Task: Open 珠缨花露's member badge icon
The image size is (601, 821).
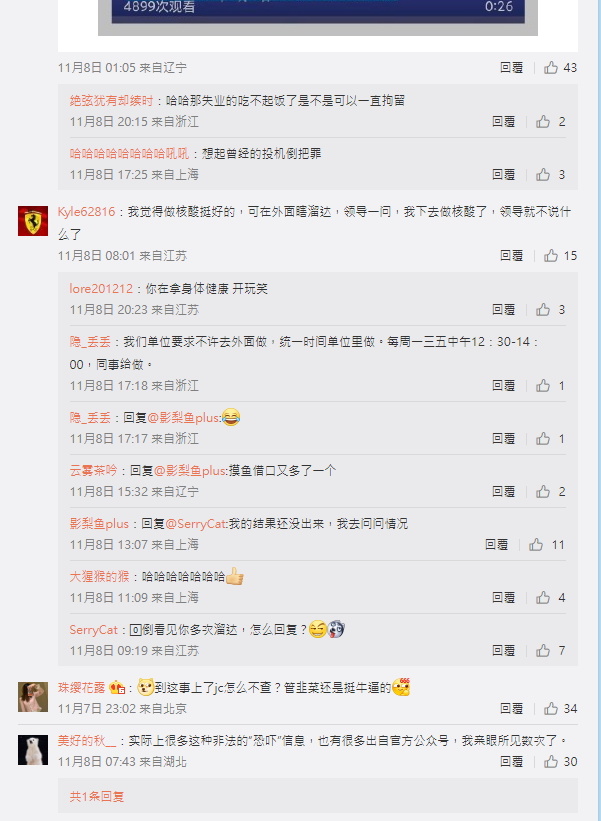Action: pyautogui.click(x=117, y=687)
